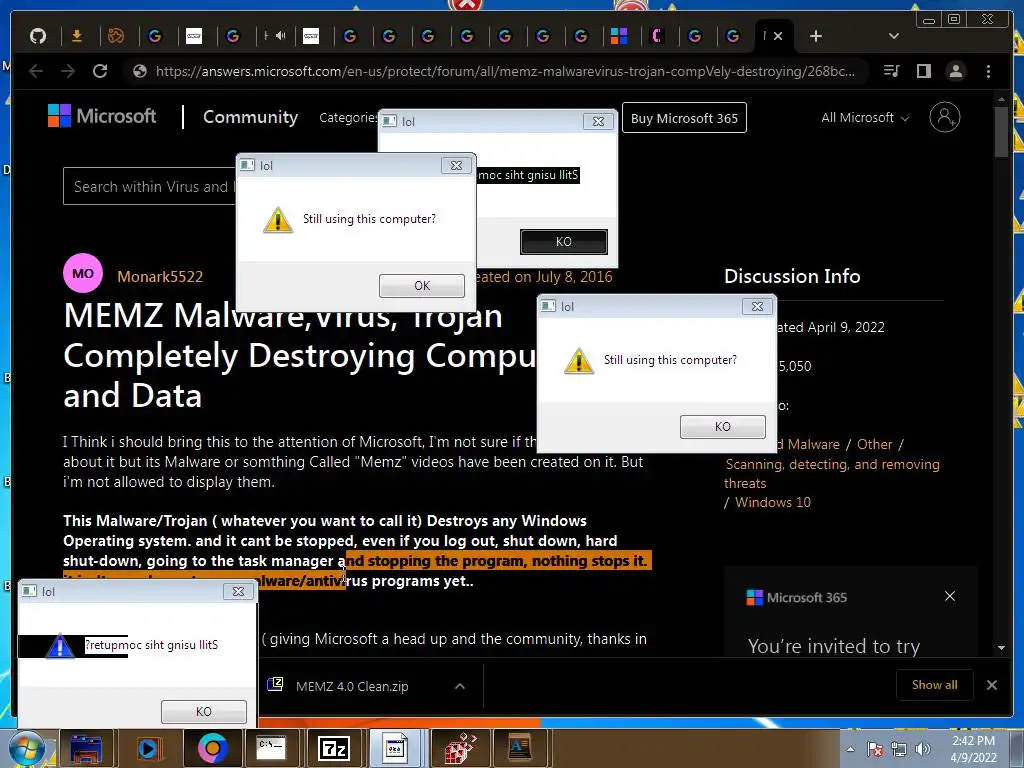The width and height of the screenshot is (1024, 768).
Task: Click the network tray icon
Action: [899, 749]
